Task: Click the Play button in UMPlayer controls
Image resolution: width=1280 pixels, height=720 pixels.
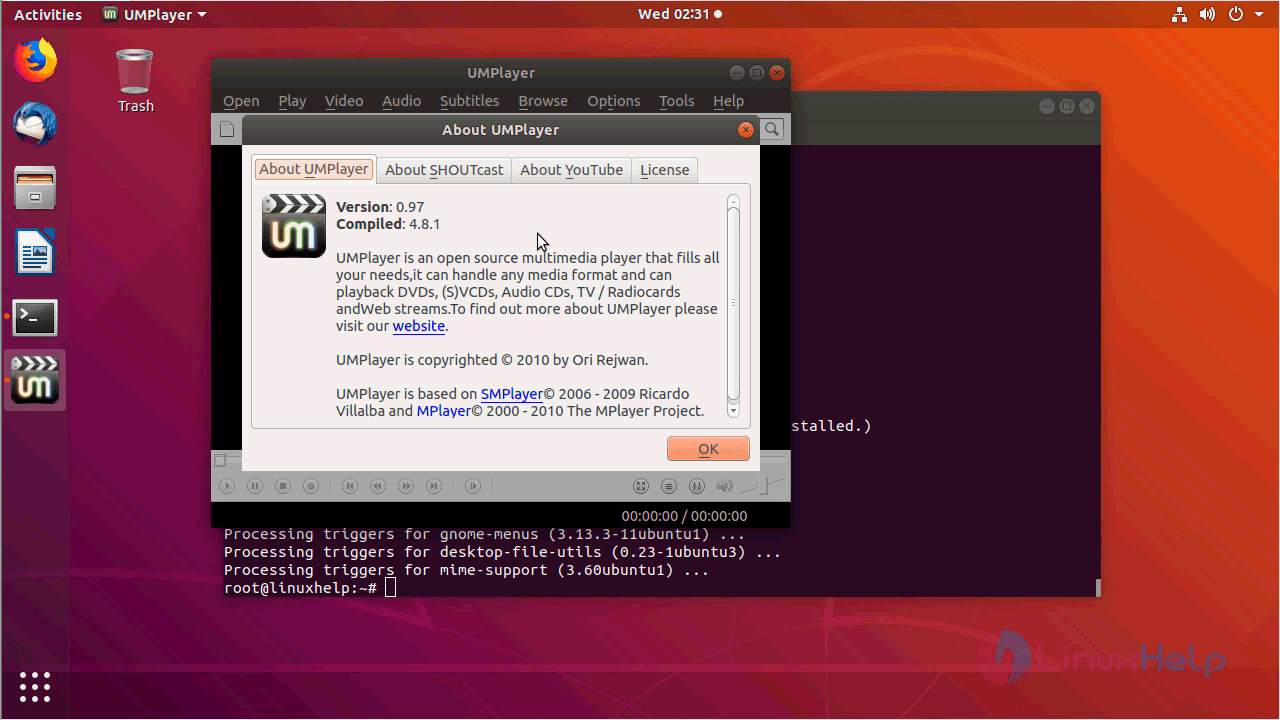Action: [227, 486]
